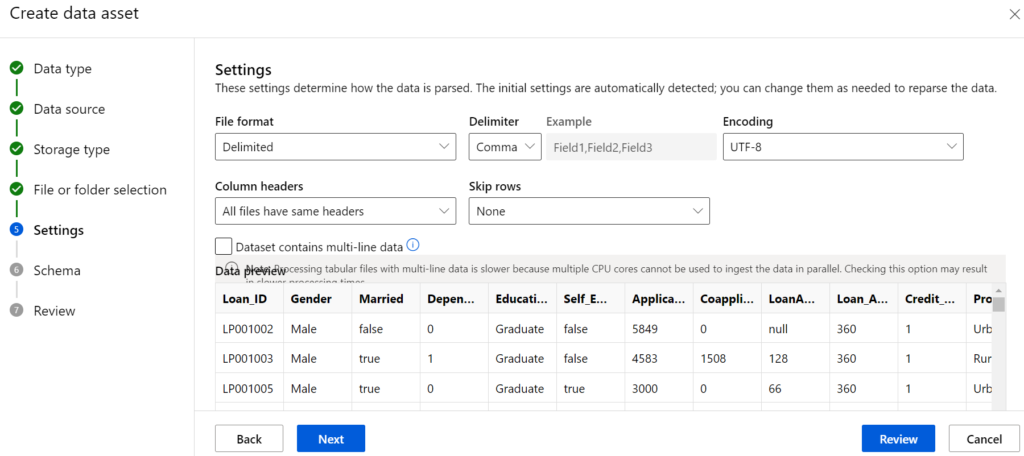Image resolution: width=1024 pixels, height=456 pixels.
Task: Open the File format dropdown
Action: pos(335,147)
